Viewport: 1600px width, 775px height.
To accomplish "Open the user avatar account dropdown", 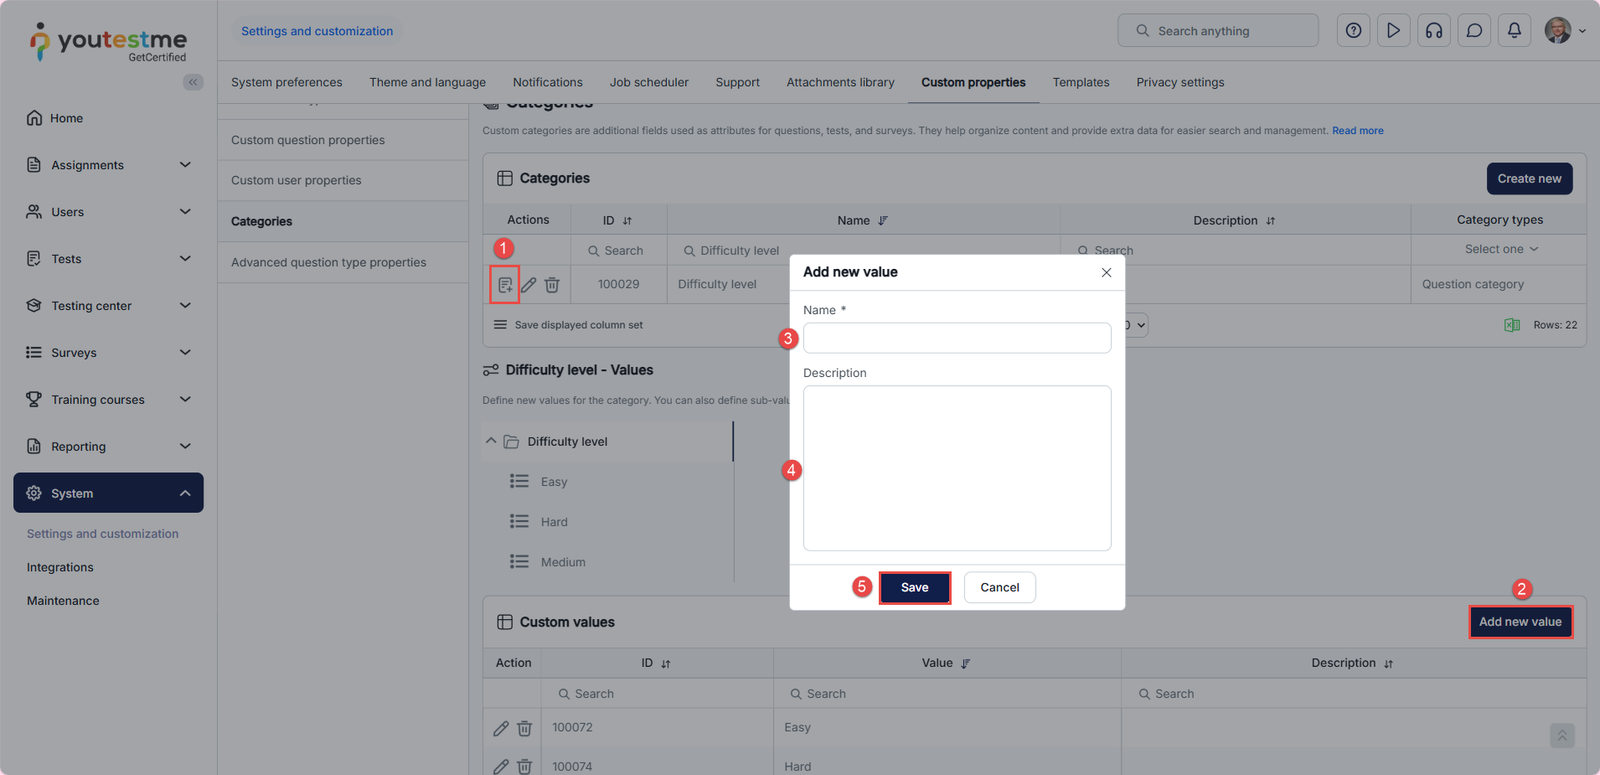I will click(1565, 31).
